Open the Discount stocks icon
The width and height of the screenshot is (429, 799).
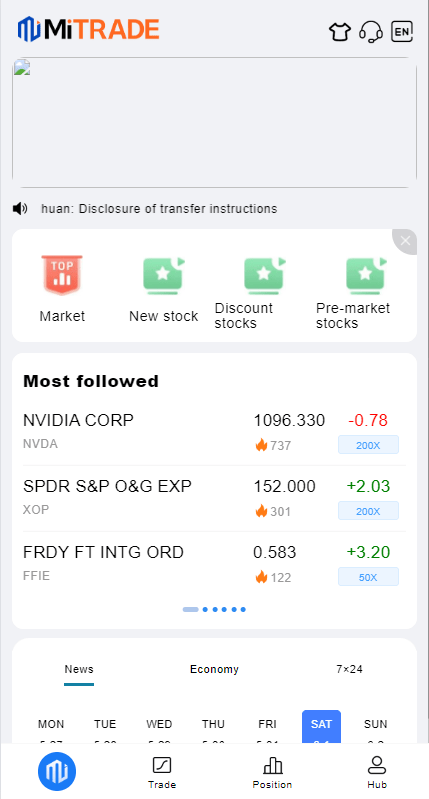[x=264, y=276]
